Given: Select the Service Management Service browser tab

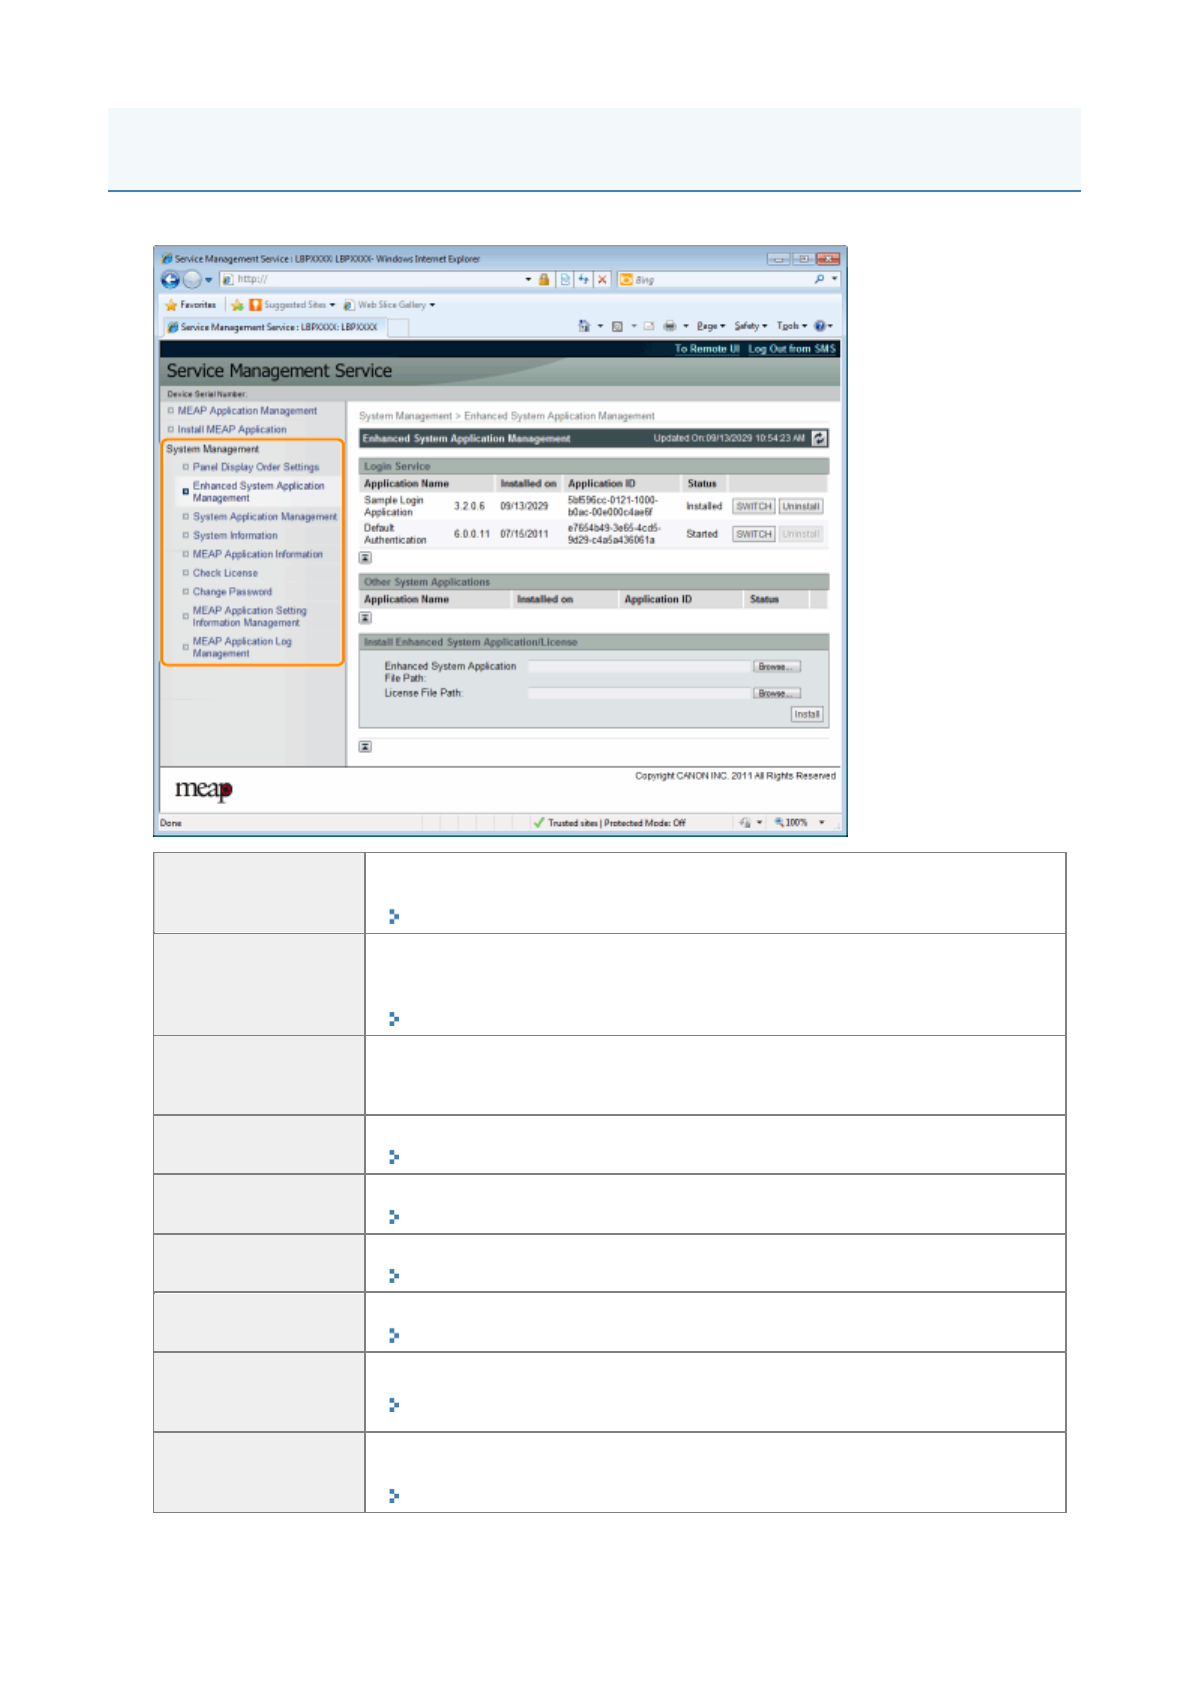Looking at the screenshot, I should tap(272, 327).
